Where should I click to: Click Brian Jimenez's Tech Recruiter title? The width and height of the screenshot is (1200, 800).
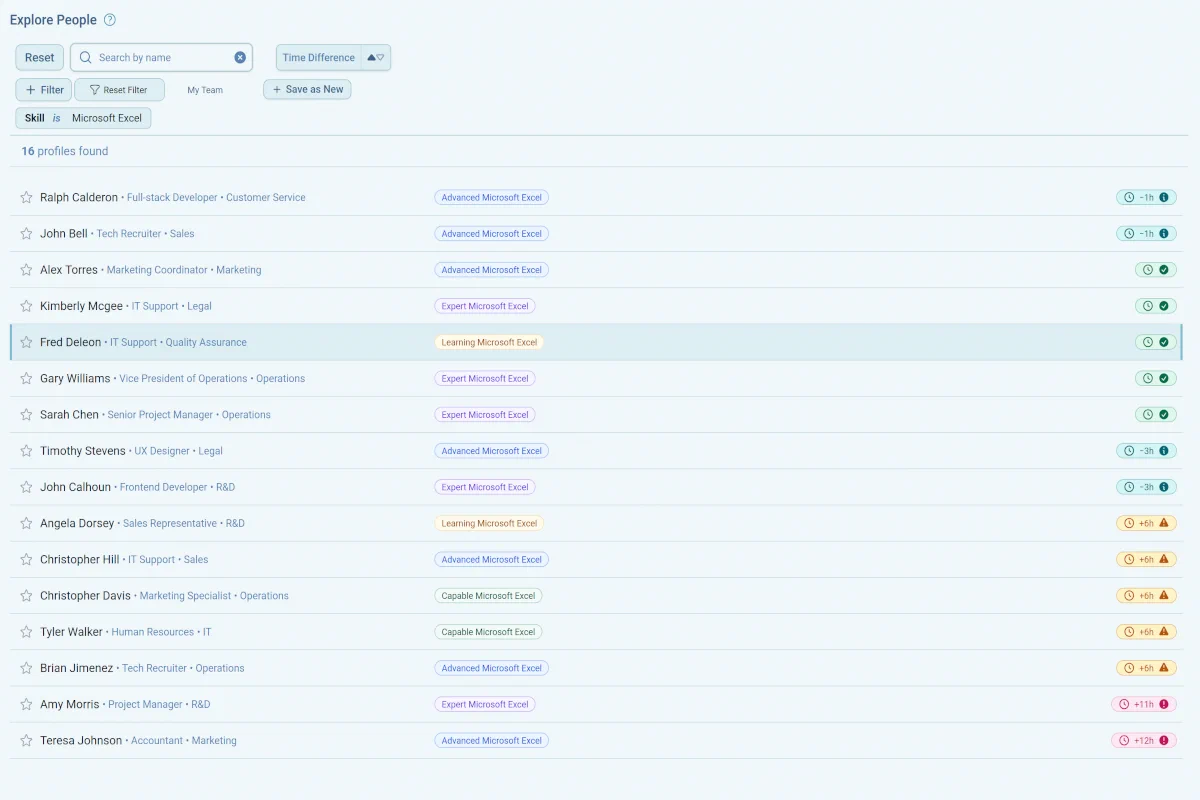click(x=154, y=668)
